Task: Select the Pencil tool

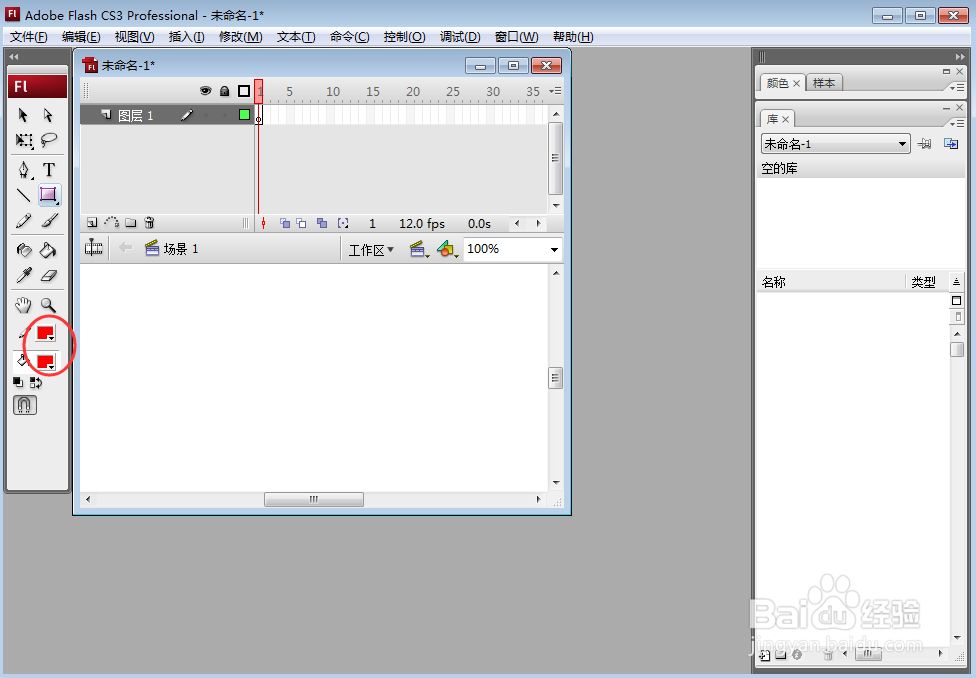Action: pos(24,220)
